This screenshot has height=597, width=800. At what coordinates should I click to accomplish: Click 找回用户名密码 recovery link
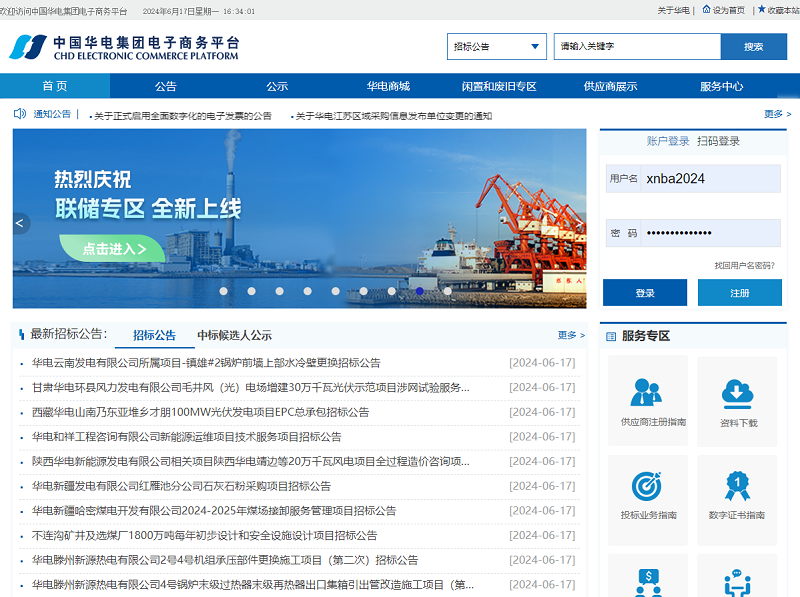(x=744, y=265)
